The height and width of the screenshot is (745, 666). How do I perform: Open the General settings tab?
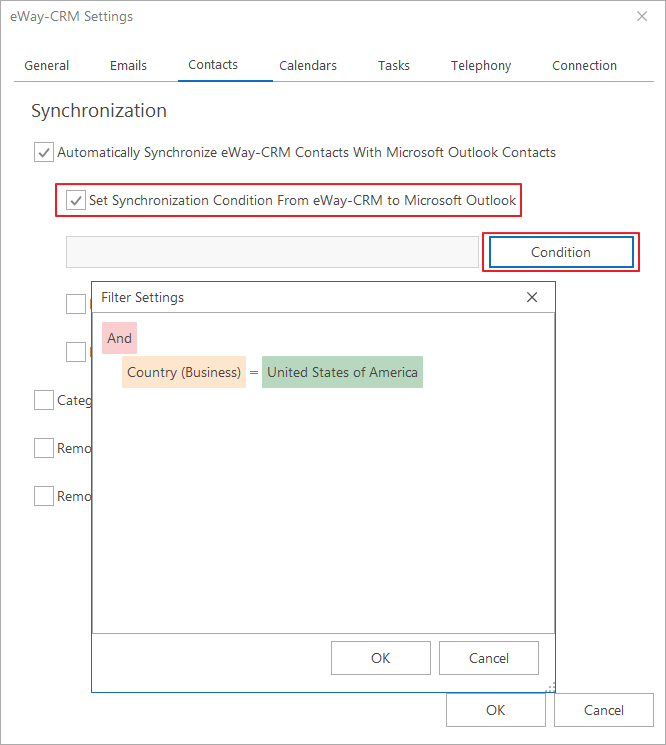[x=47, y=66]
